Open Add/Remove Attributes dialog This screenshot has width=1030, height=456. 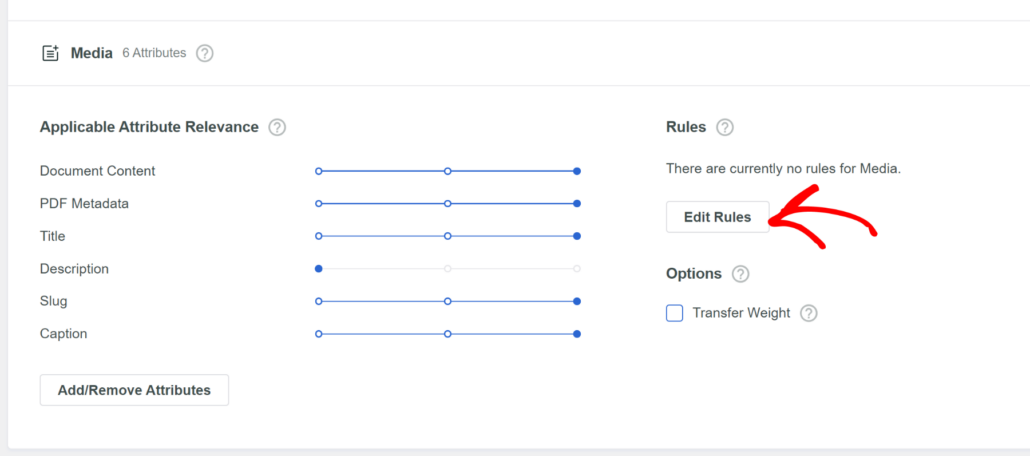[x=134, y=390]
